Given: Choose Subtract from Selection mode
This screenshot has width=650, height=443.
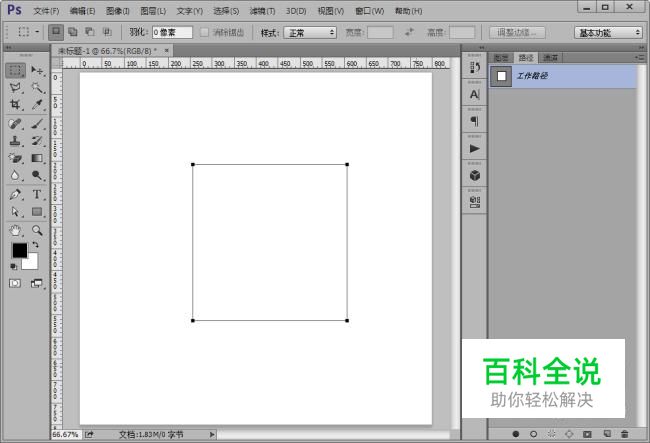Looking at the screenshot, I should (90, 32).
